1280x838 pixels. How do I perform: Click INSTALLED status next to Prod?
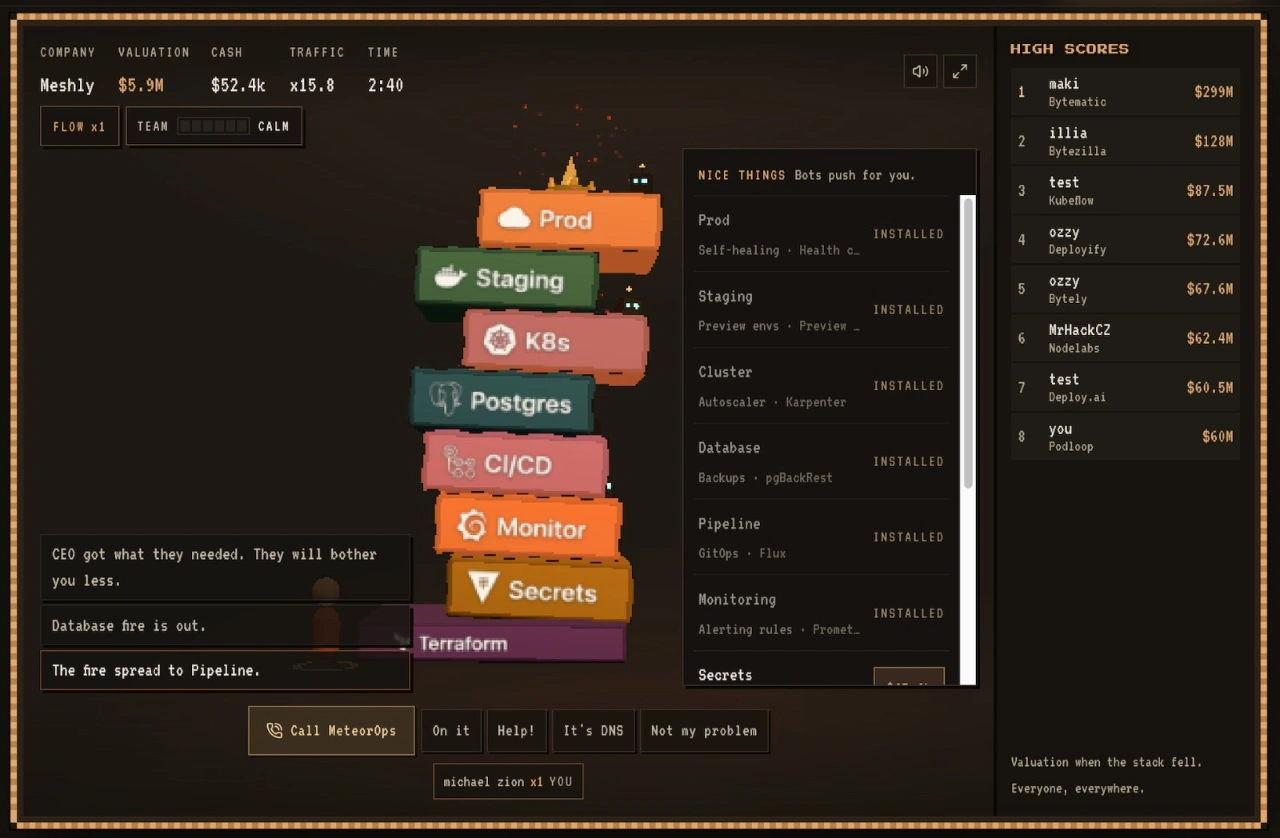click(x=908, y=234)
